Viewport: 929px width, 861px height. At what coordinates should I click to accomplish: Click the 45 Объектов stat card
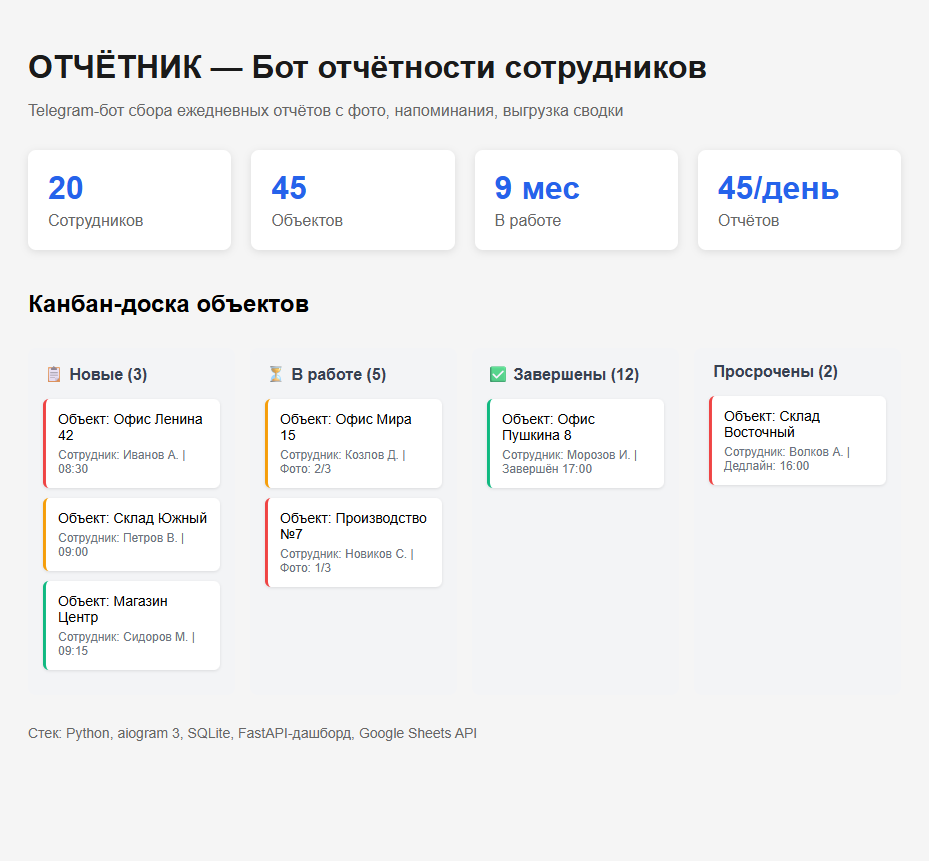(353, 200)
